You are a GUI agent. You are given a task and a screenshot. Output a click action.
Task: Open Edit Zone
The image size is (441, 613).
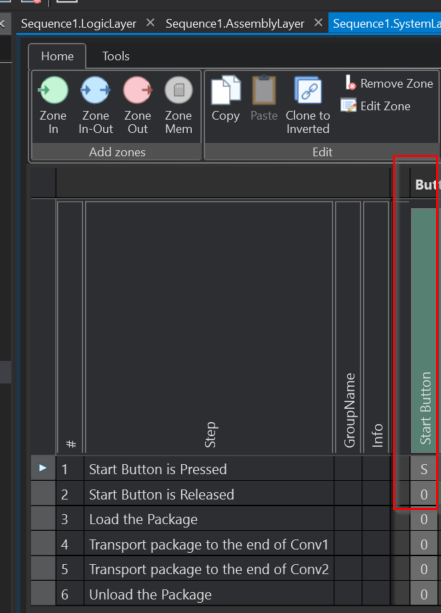point(376,106)
